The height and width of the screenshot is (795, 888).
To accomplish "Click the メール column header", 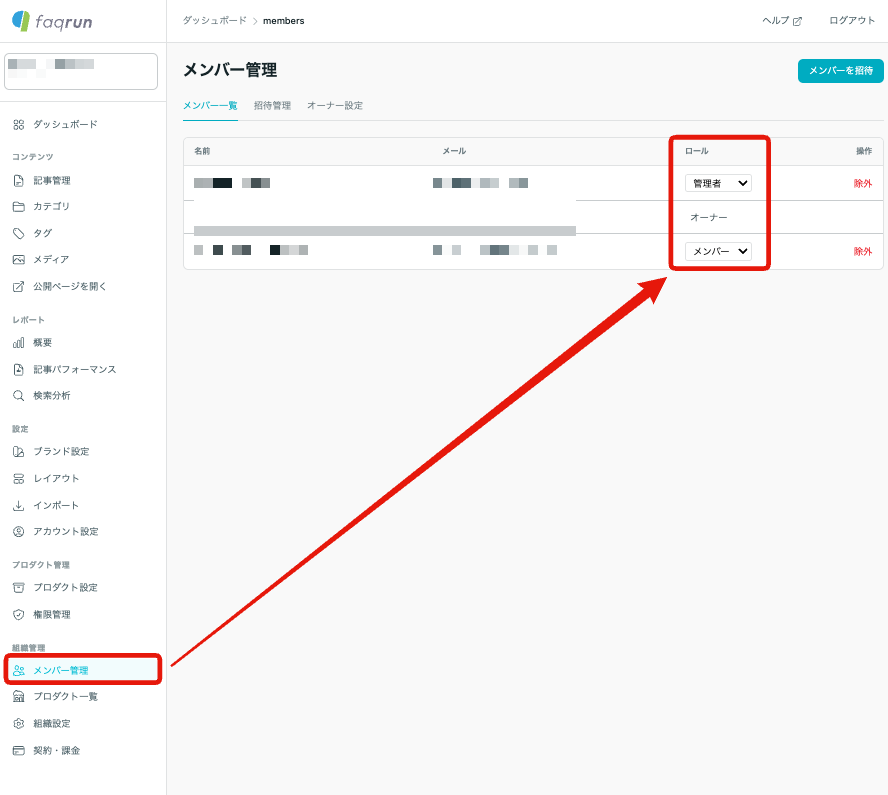I will 454,151.
